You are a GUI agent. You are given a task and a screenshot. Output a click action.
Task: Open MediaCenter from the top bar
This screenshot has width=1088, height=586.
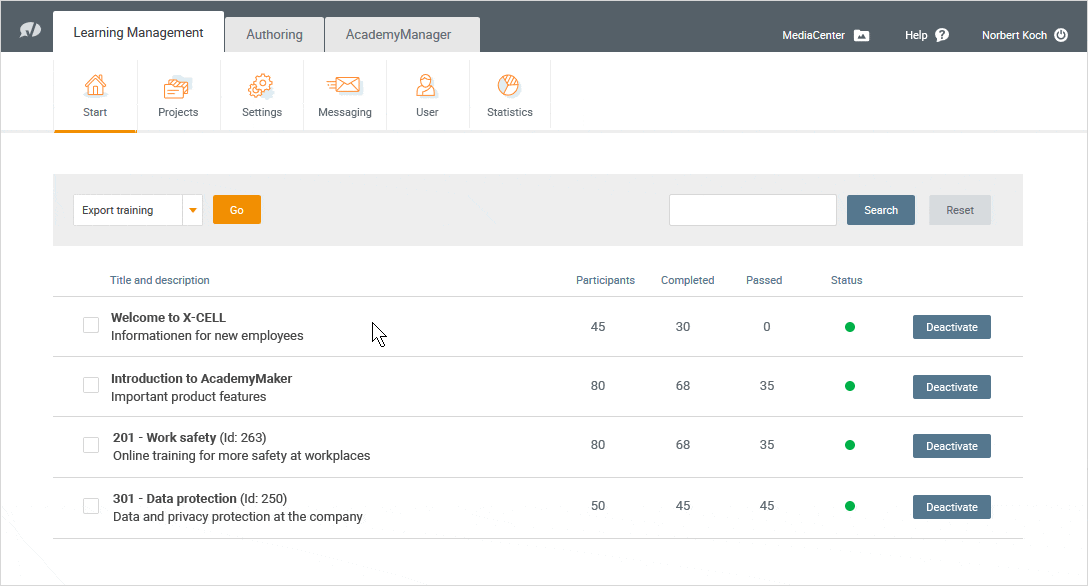[813, 35]
